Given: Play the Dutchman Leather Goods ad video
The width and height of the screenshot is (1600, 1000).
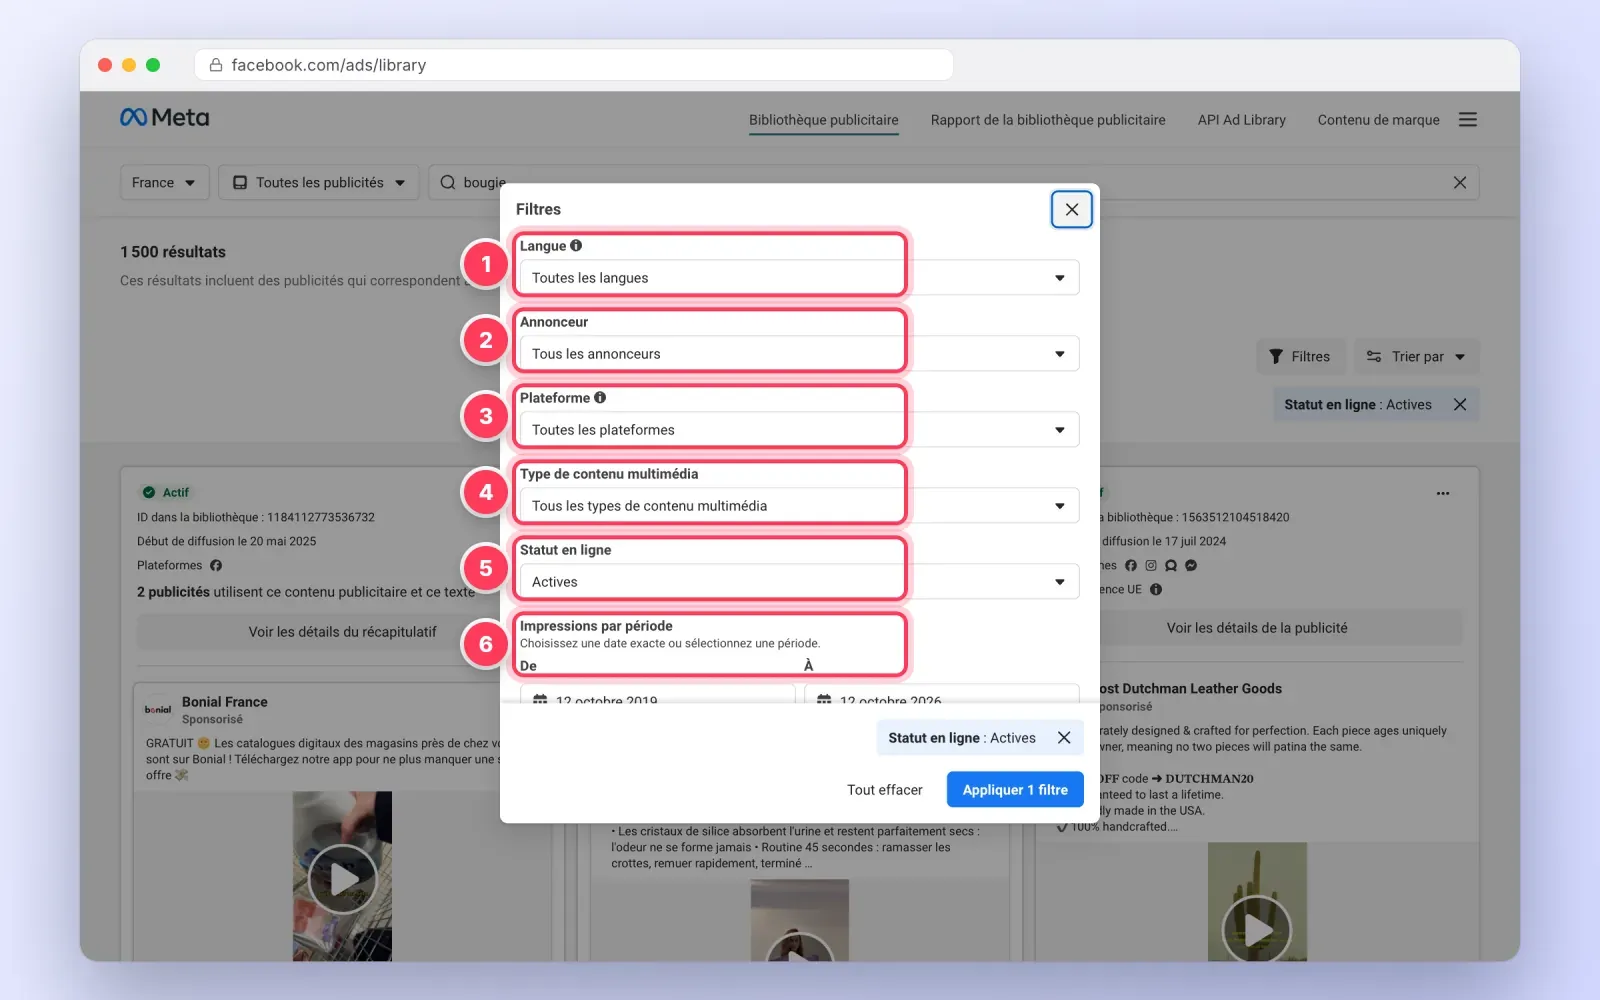Looking at the screenshot, I should (x=1257, y=930).
